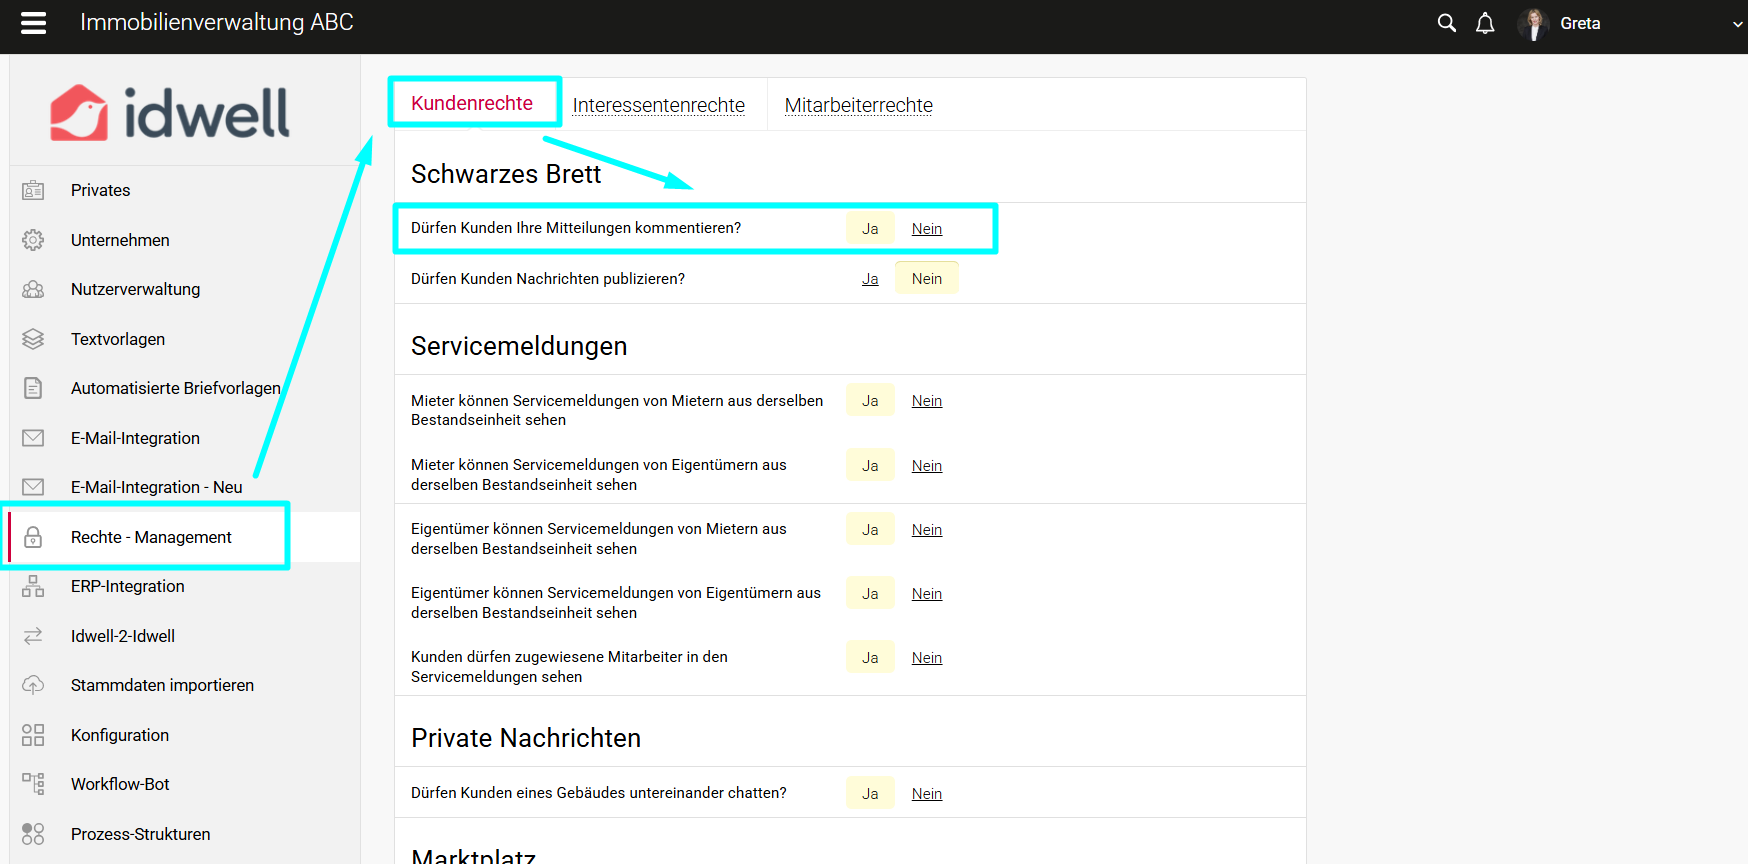Viewport: 1748px width, 864px height.
Task: Open the hamburger menu icon
Action: (34, 23)
